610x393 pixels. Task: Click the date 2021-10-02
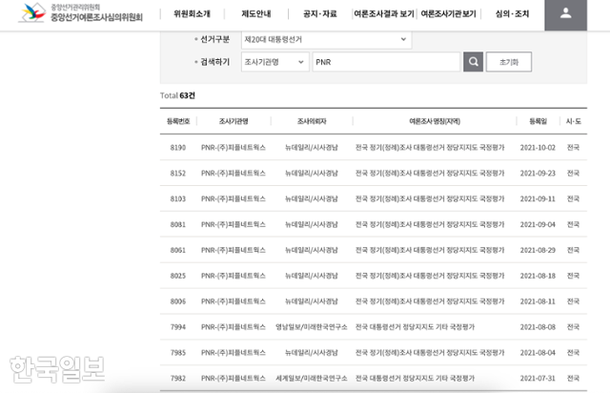point(538,147)
